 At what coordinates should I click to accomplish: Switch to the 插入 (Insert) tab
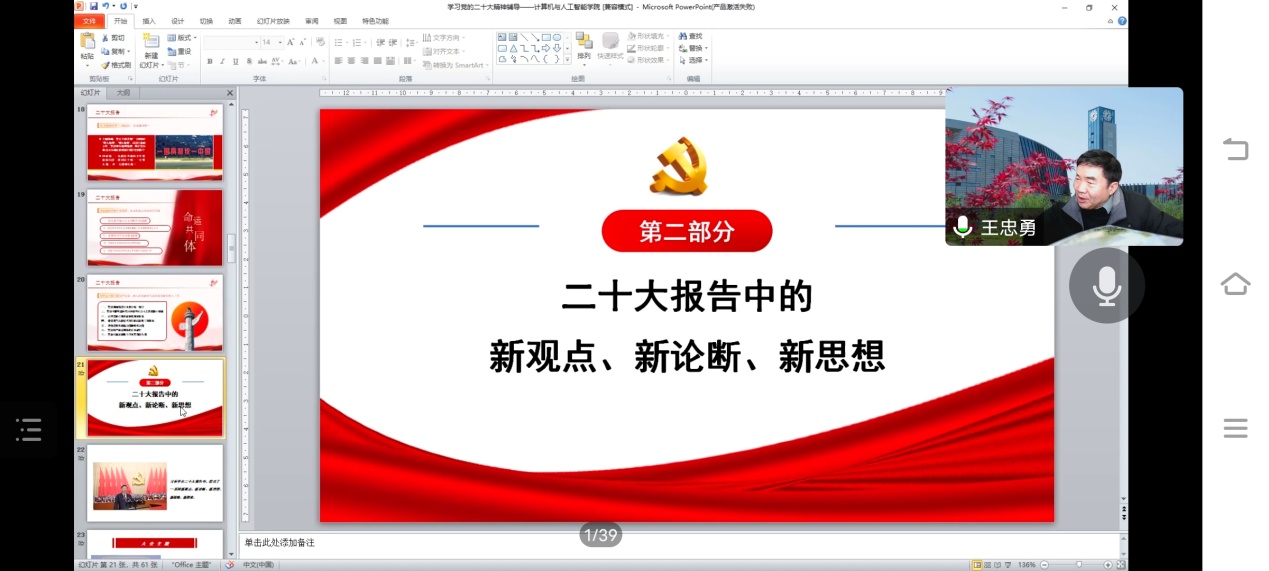coord(149,21)
